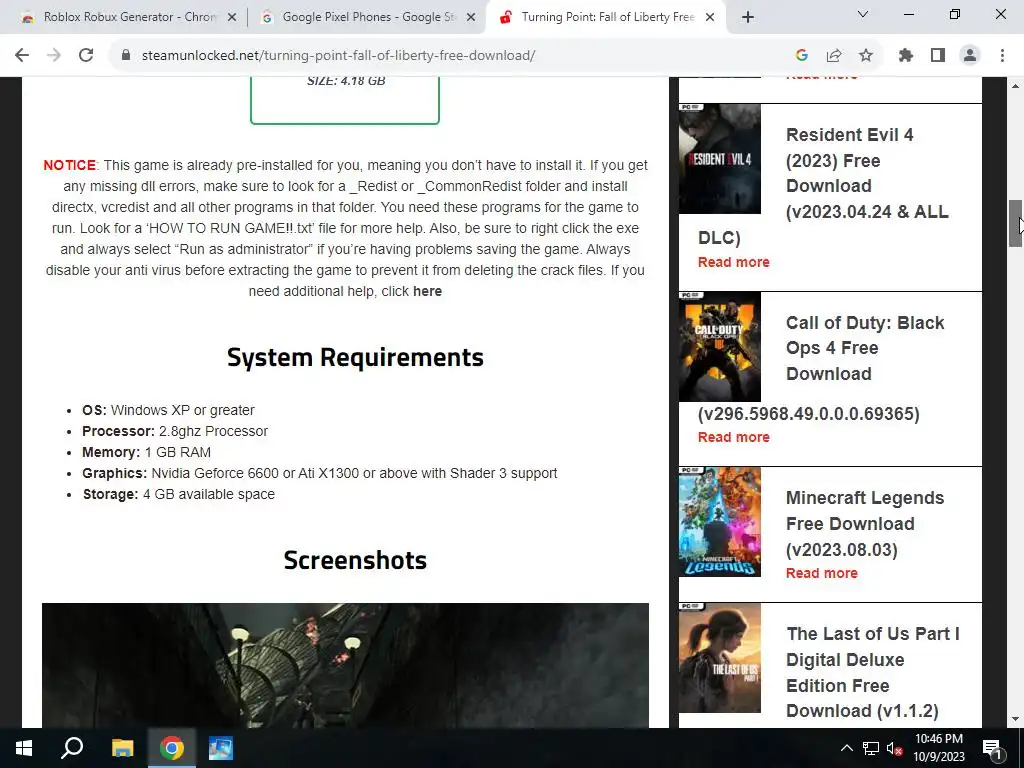Click Read more under Call of Duty
This screenshot has width=1024, height=768.
[x=733, y=437]
